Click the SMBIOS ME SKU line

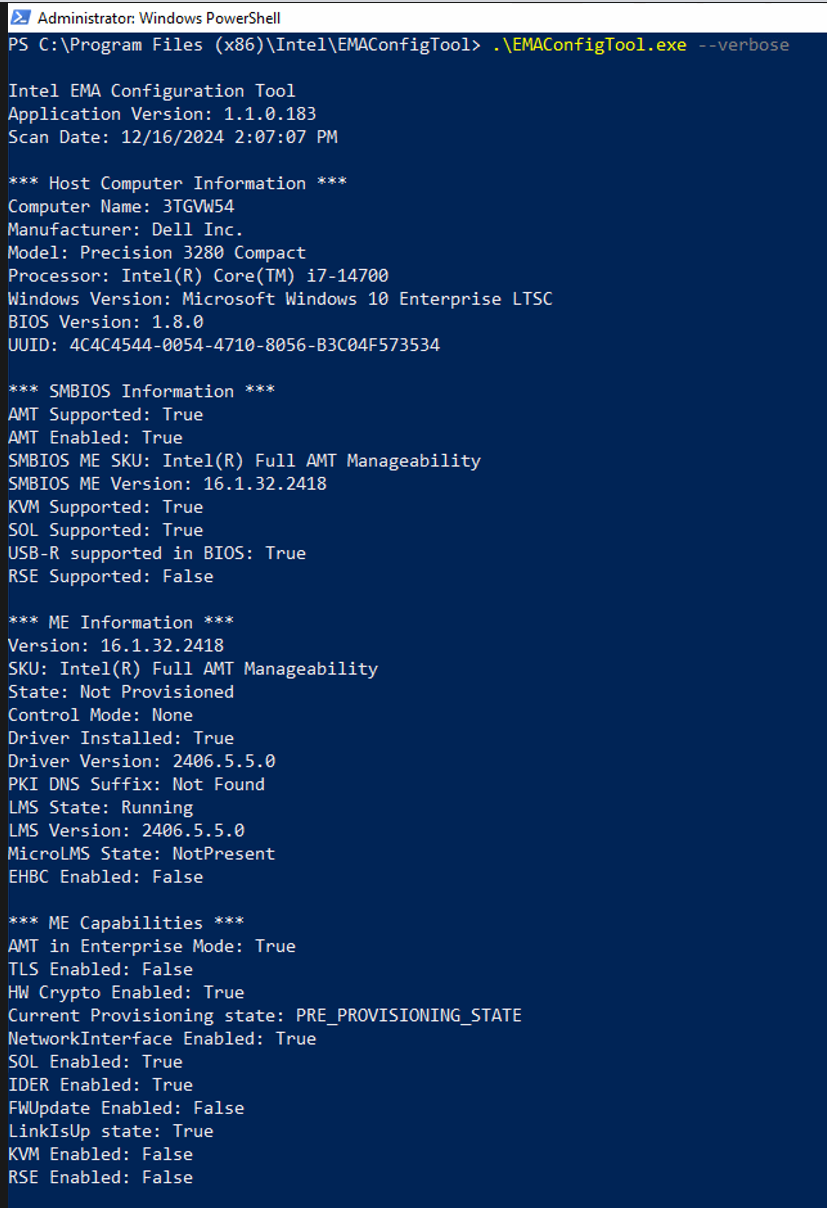click(x=244, y=461)
